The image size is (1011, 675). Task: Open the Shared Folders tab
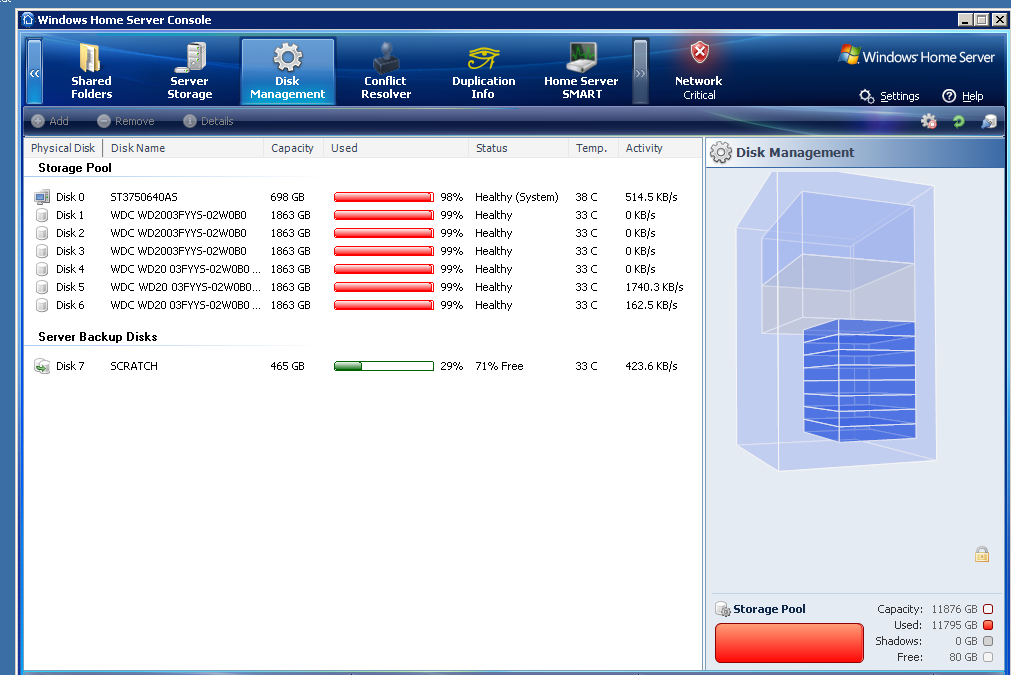pyautogui.click(x=92, y=71)
